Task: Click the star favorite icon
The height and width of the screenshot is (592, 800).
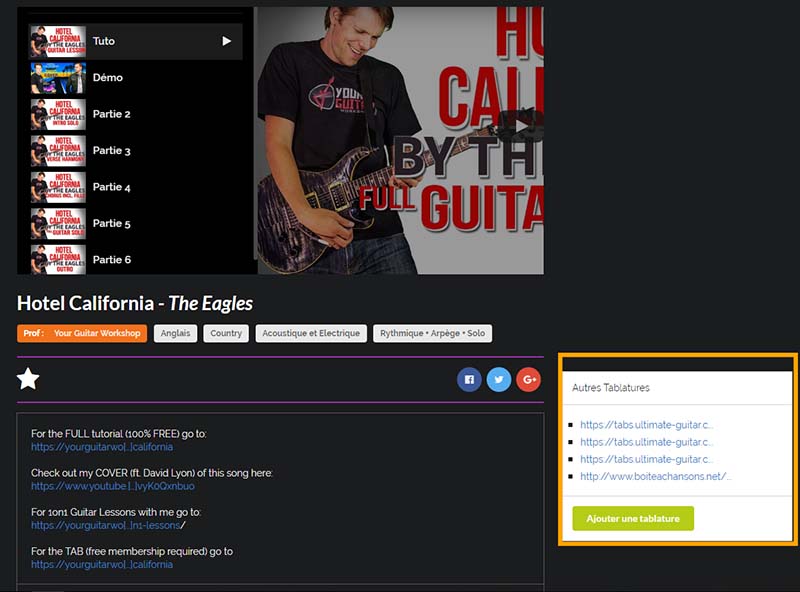Action: (28, 379)
